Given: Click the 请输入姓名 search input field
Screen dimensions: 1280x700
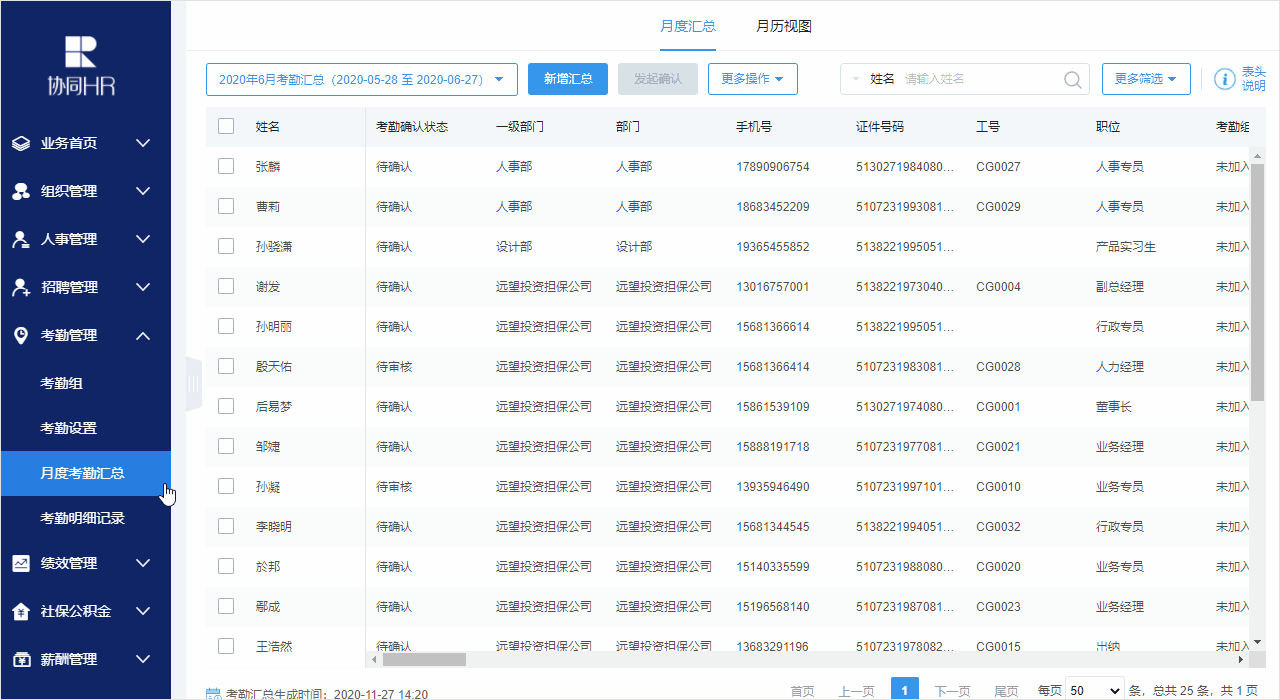Looking at the screenshot, I should (x=980, y=79).
